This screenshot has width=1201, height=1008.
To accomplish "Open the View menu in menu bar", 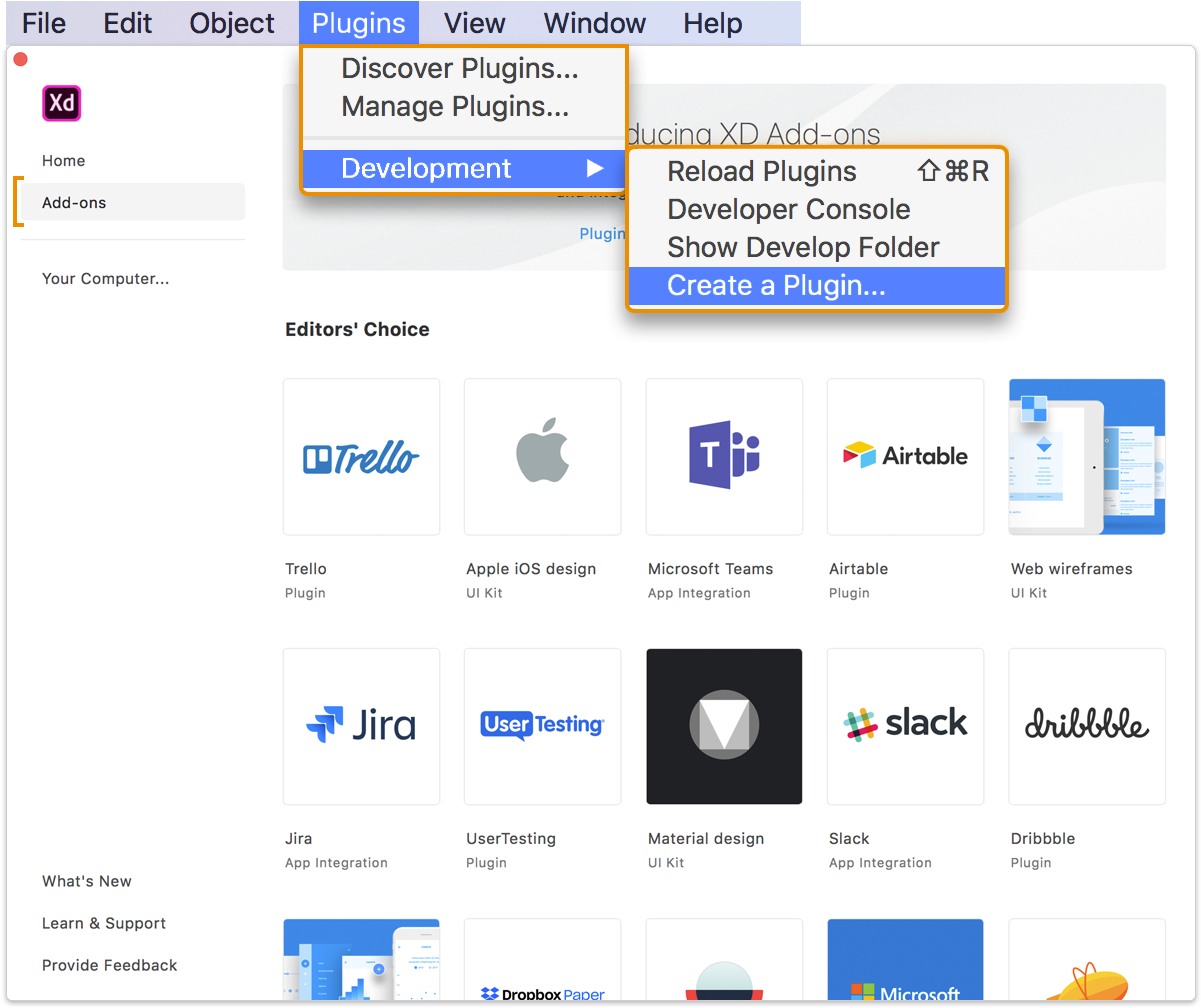I will [x=475, y=23].
